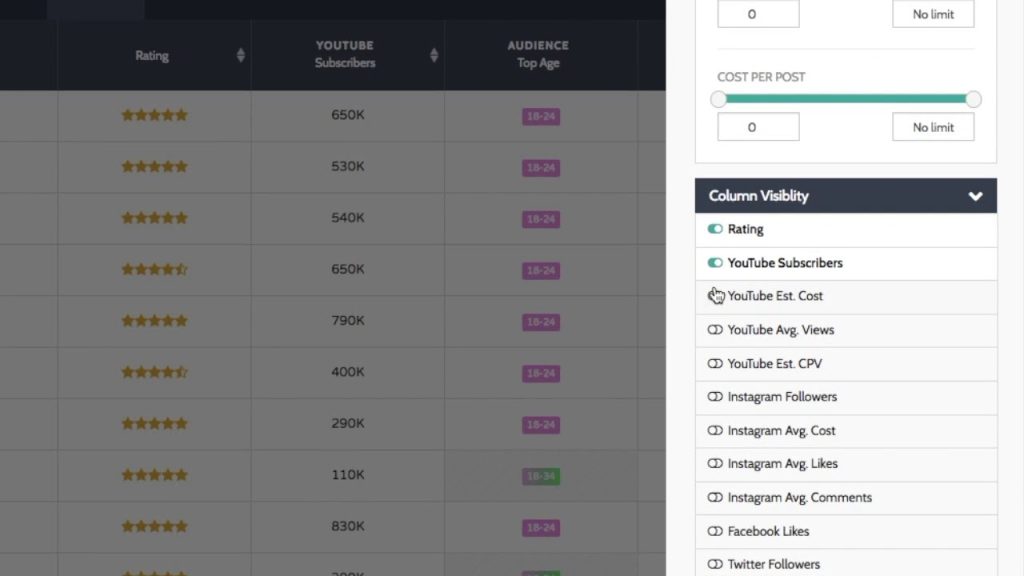The width and height of the screenshot is (1024, 576).
Task: Show Instagram Followers column
Action: [x=715, y=397]
